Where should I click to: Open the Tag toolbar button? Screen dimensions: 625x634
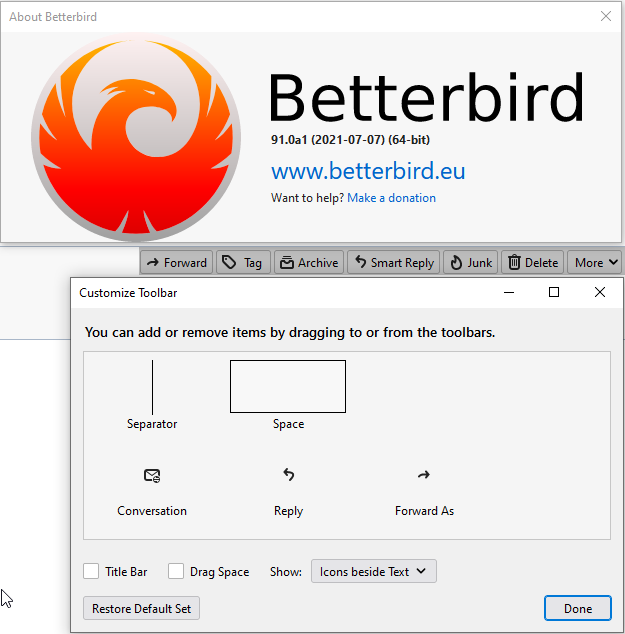point(243,262)
